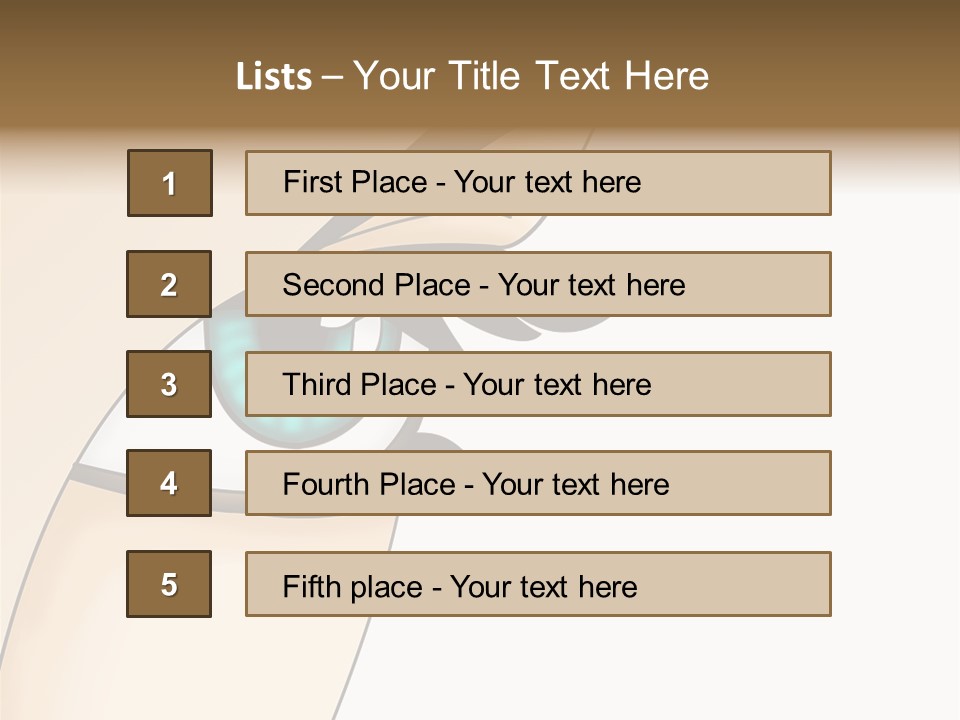This screenshot has height=720, width=960.
Task: Click the word "Fourth" in the list
Action: tap(326, 485)
